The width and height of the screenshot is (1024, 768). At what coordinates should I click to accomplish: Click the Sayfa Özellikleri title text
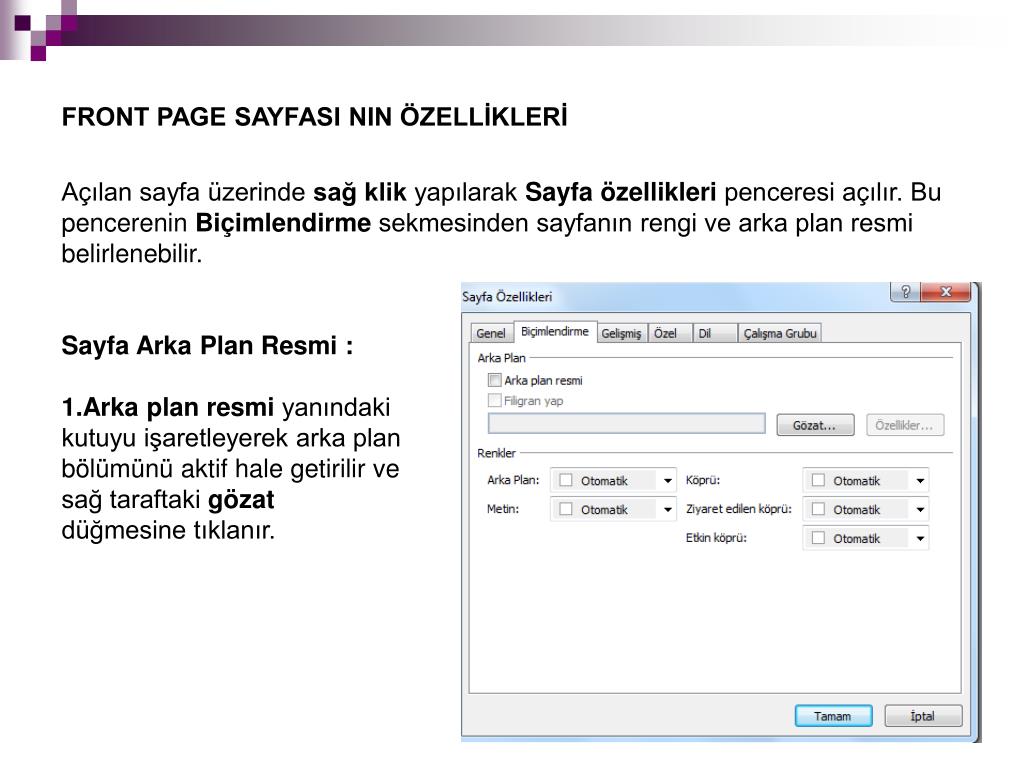(507, 297)
